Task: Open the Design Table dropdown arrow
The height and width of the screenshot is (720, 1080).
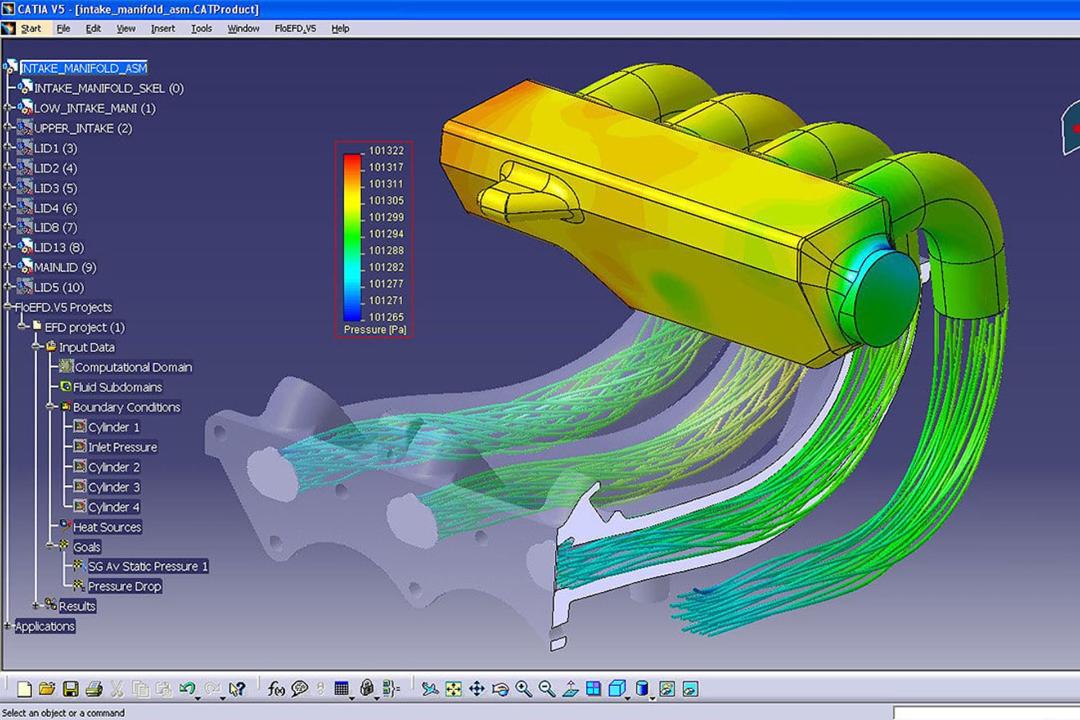Action: pyautogui.click(x=351, y=699)
